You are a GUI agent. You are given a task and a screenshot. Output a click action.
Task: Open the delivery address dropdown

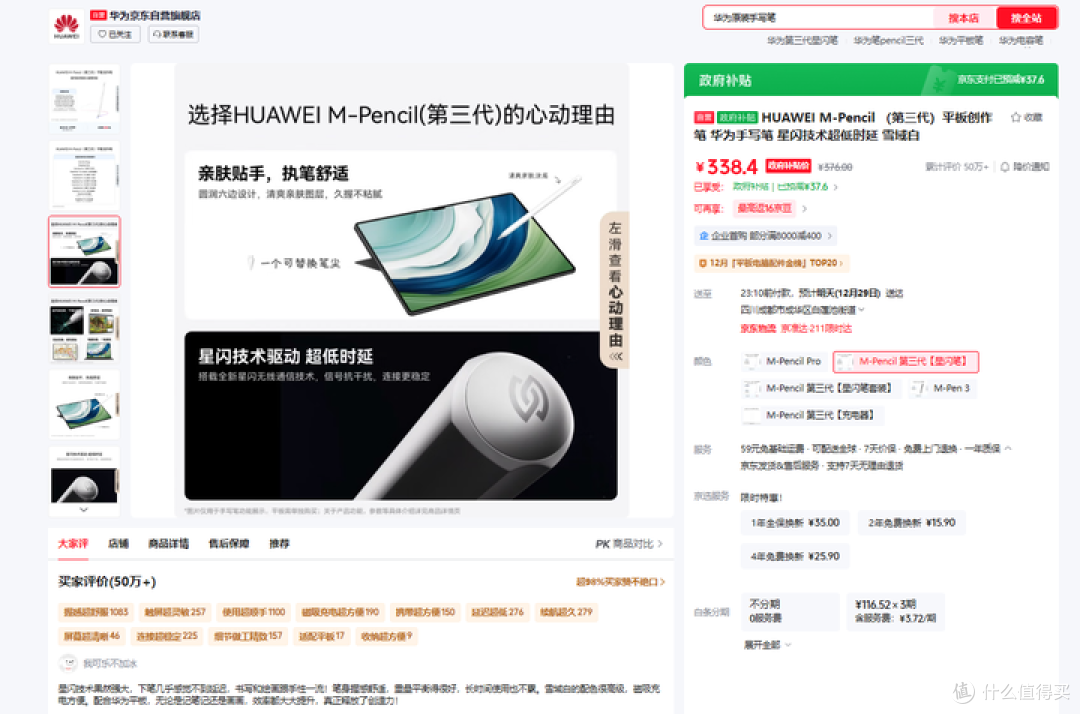[x=802, y=311]
